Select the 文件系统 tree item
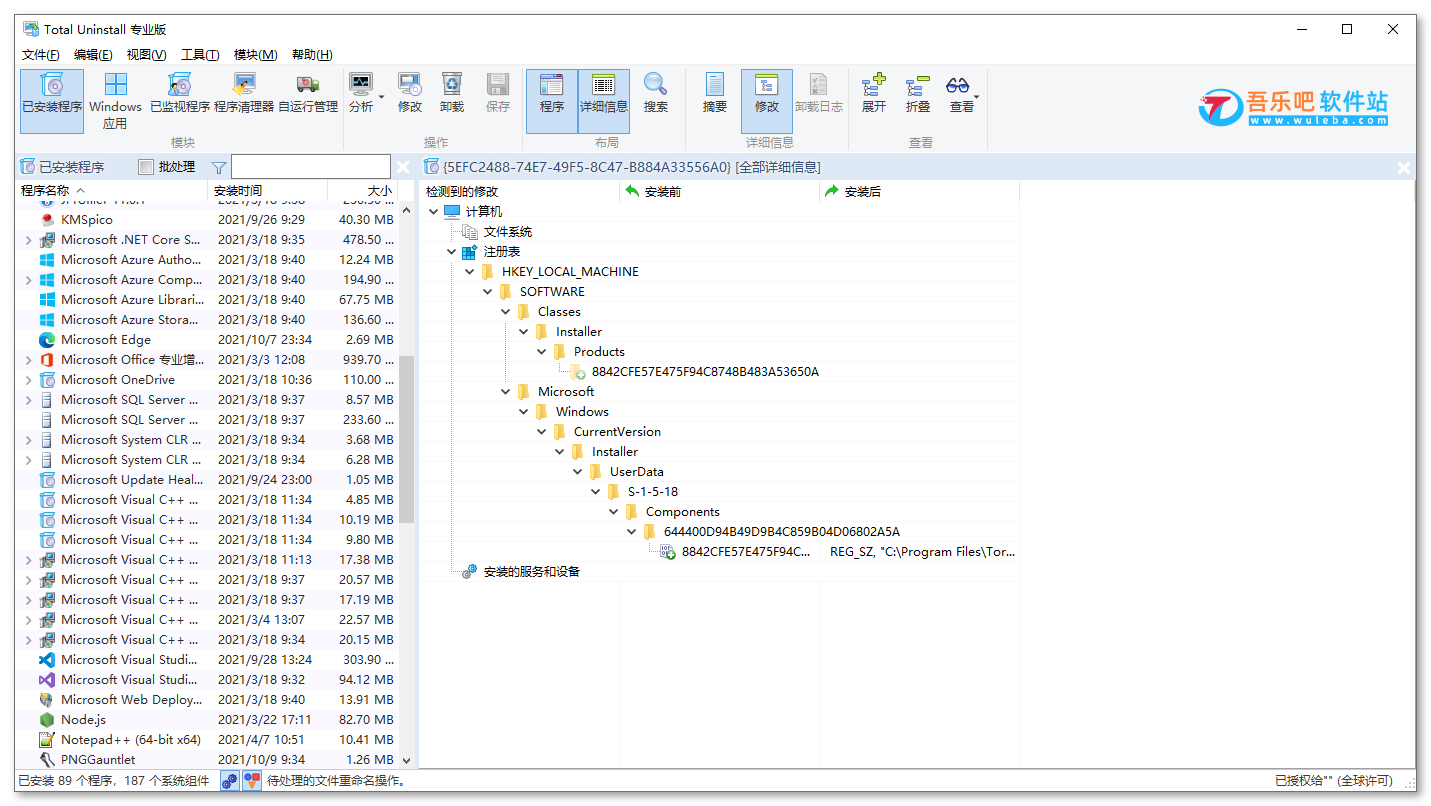Screen dimensions: 1431x806 (x=508, y=231)
